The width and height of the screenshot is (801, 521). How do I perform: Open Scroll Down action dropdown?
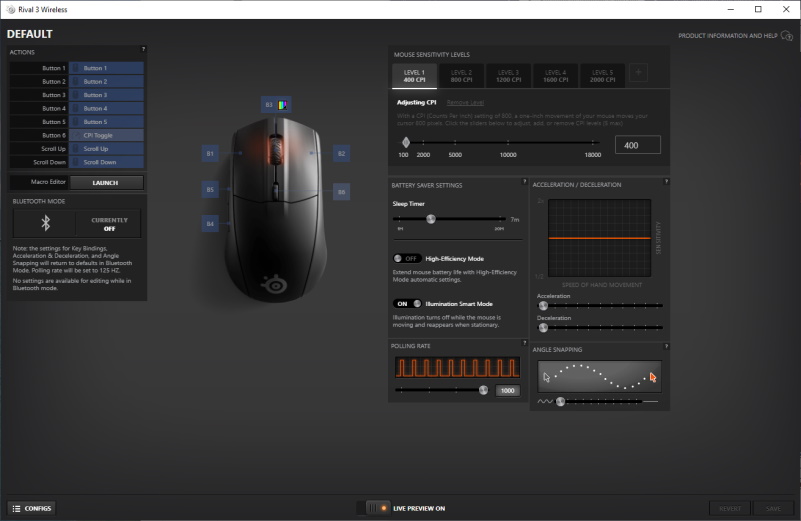[106, 162]
